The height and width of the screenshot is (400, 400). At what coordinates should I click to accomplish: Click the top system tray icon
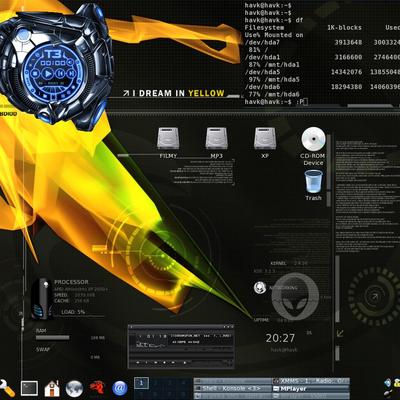388,382
